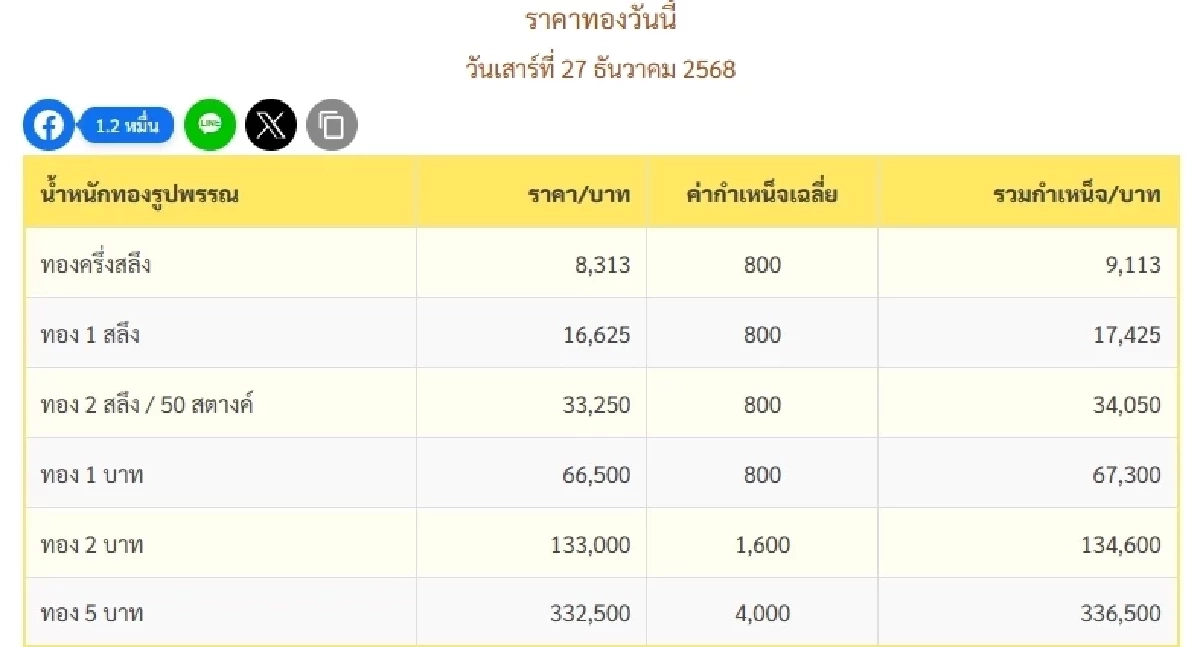The image size is (1200, 647).
Task: Click the gray duplicate/copy icon
Action: (x=333, y=125)
